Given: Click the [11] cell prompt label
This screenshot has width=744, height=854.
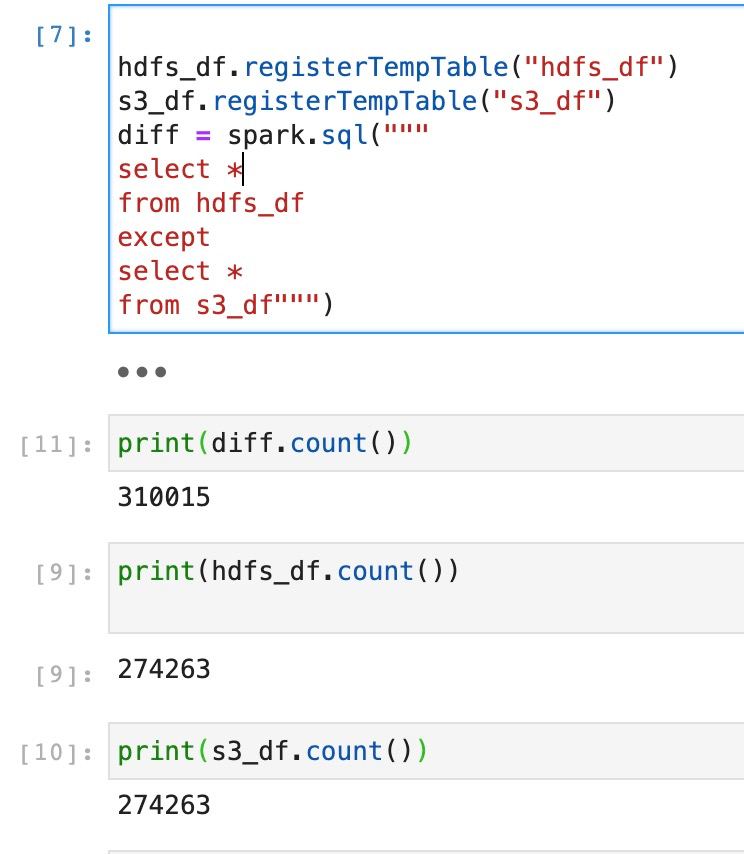Looking at the screenshot, I should 56,445.
